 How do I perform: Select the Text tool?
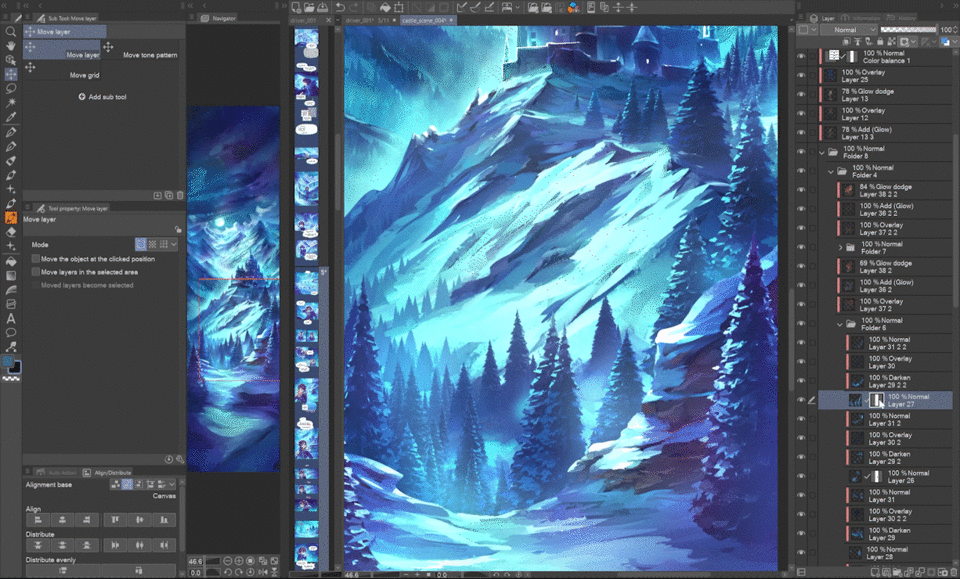pyautogui.click(x=10, y=318)
